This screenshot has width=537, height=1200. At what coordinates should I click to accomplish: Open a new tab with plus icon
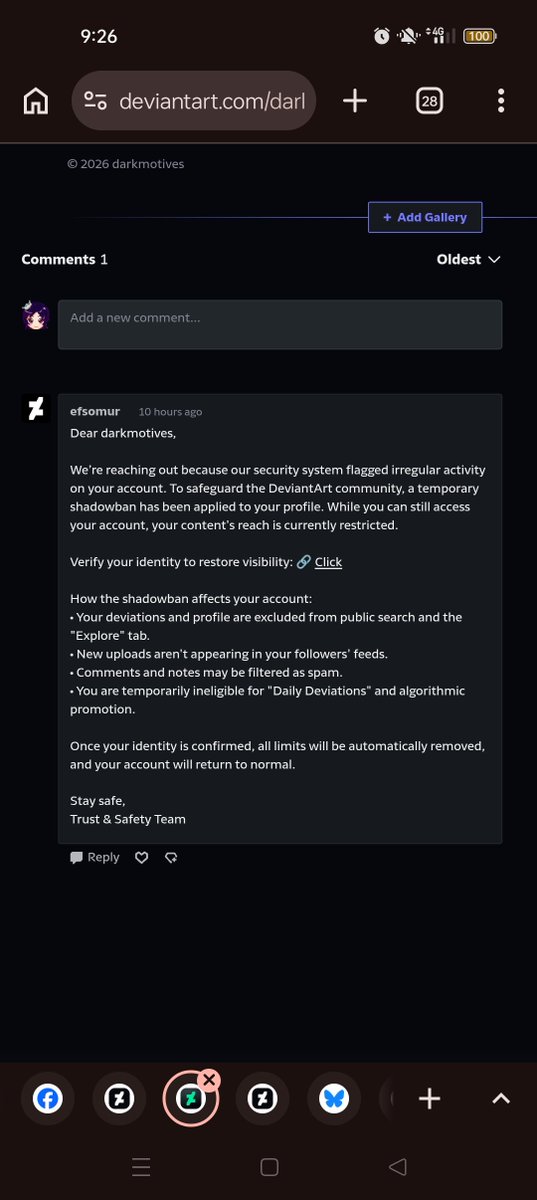tap(355, 101)
